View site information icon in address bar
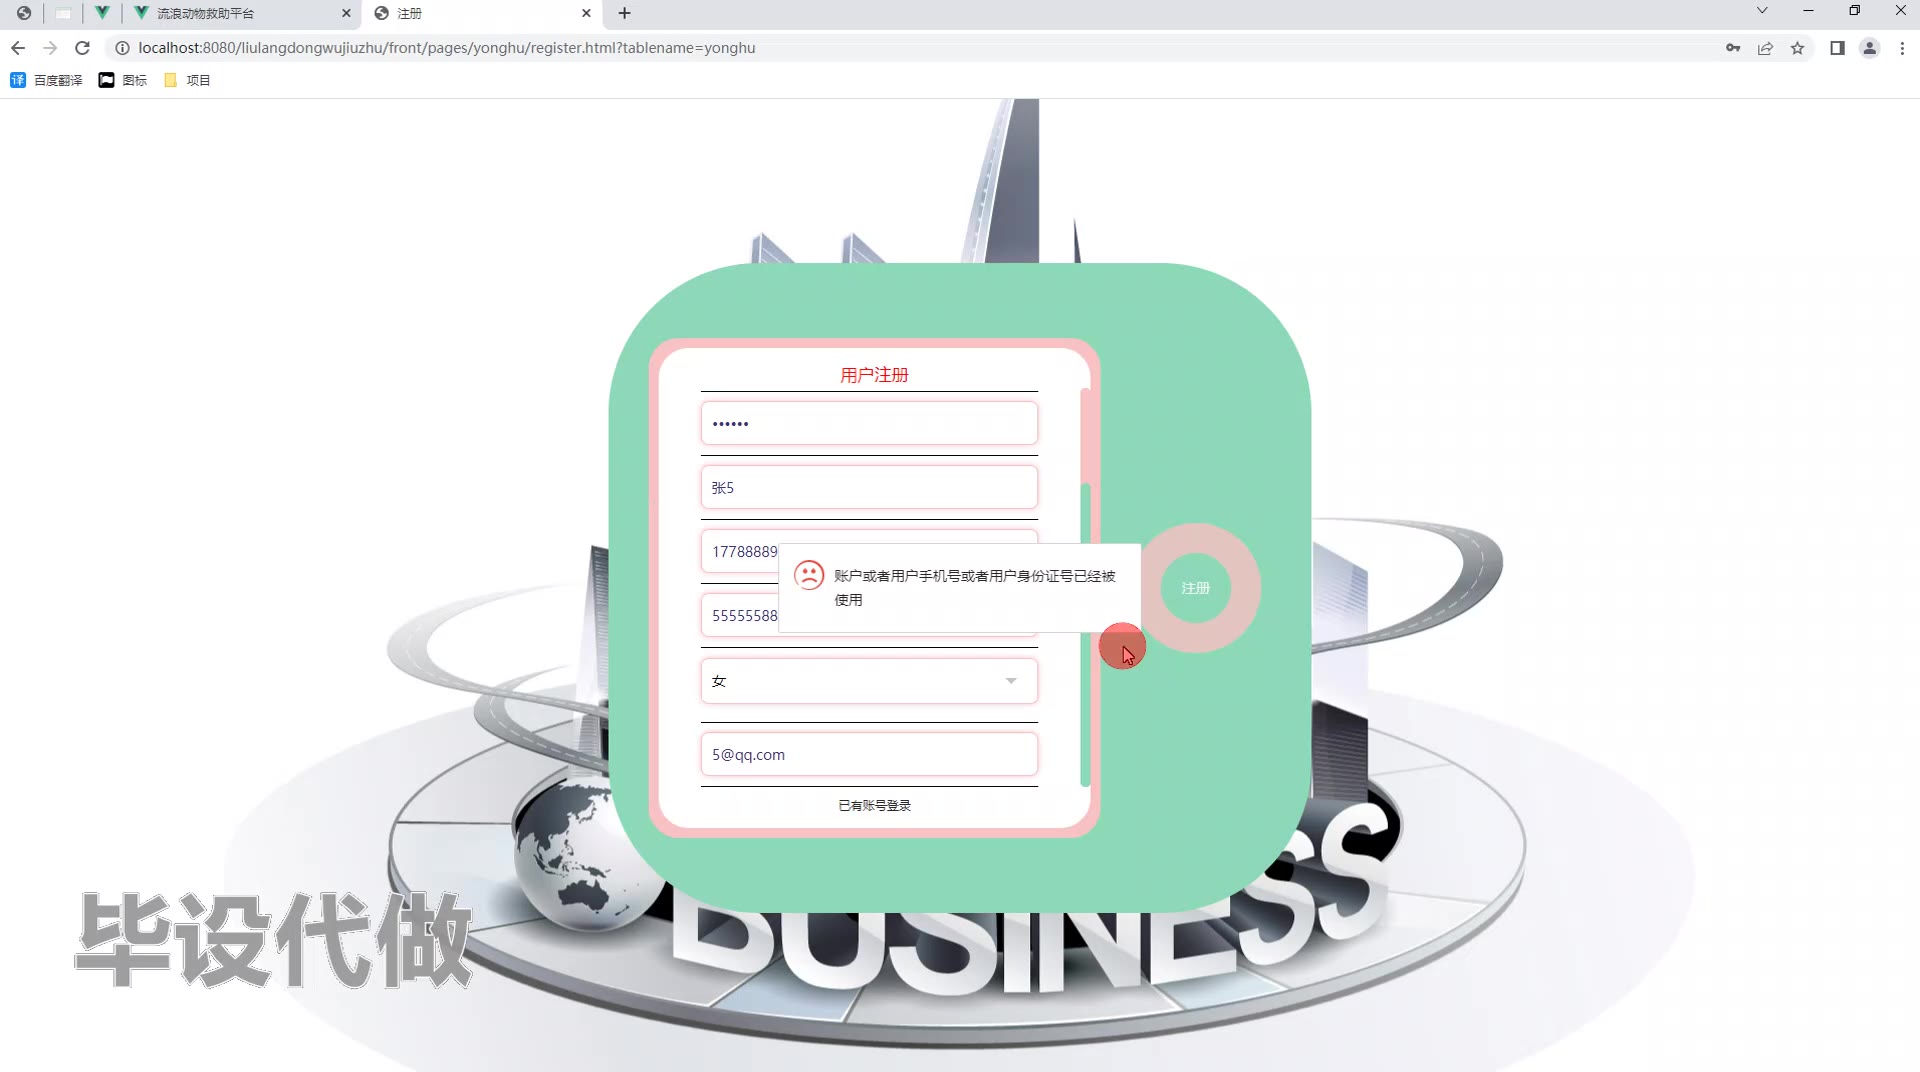Image resolution: width=1920 pixels, height=1072 pixels. click(x=122, y=48)
